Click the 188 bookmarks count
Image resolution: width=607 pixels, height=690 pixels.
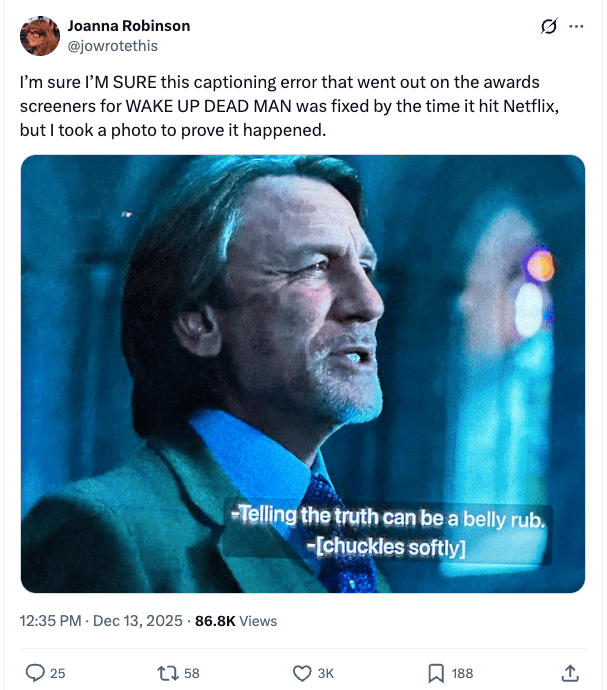[x=461, y=673]
